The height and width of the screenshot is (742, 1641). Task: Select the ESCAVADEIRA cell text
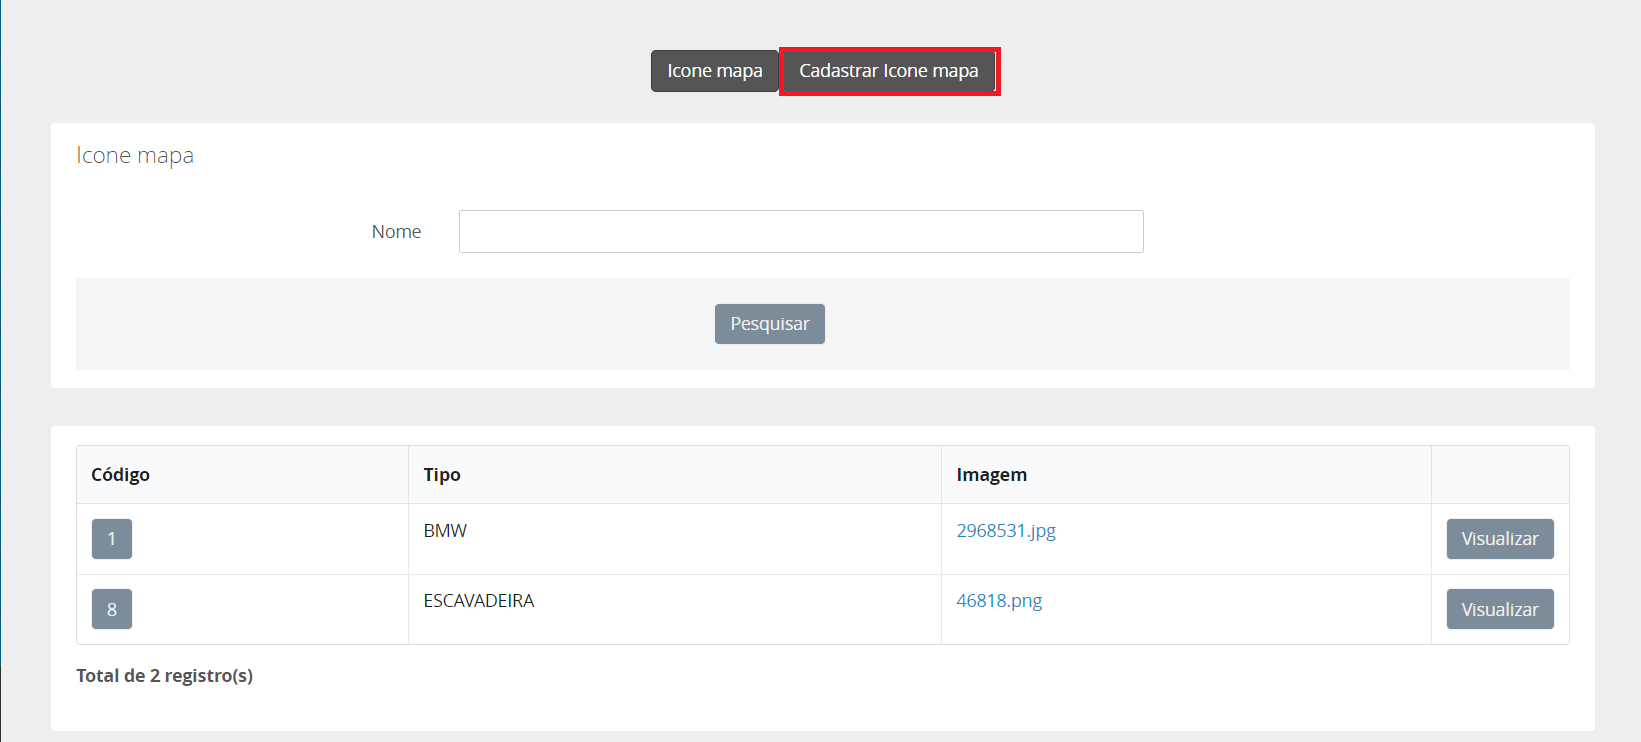tap(479, 601)
